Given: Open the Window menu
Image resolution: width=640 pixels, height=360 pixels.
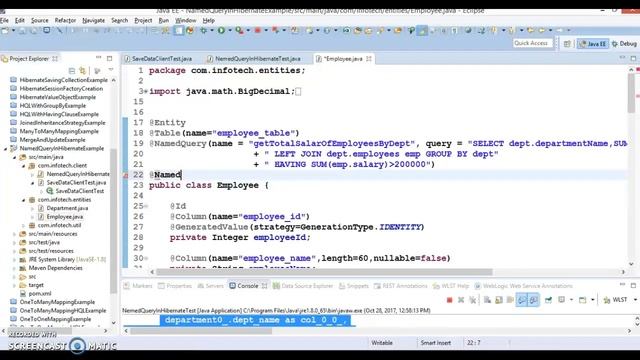Looking at the screenshot, I should coord(185,20).
